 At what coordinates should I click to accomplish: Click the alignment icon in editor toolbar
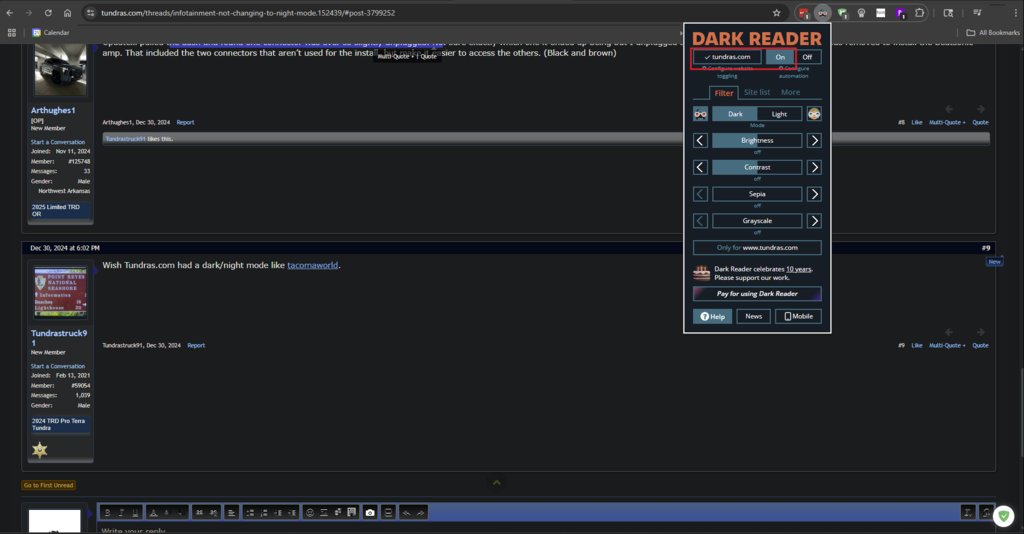231,513
